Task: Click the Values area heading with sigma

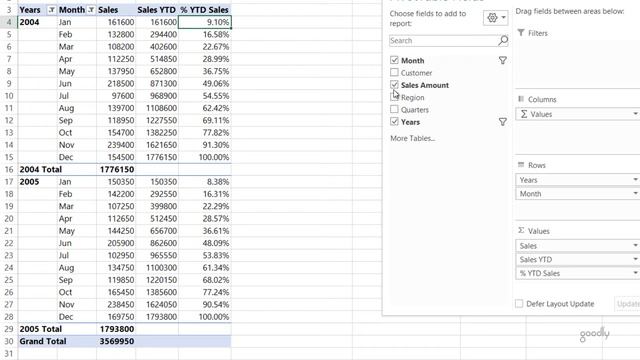Action: 534,231
